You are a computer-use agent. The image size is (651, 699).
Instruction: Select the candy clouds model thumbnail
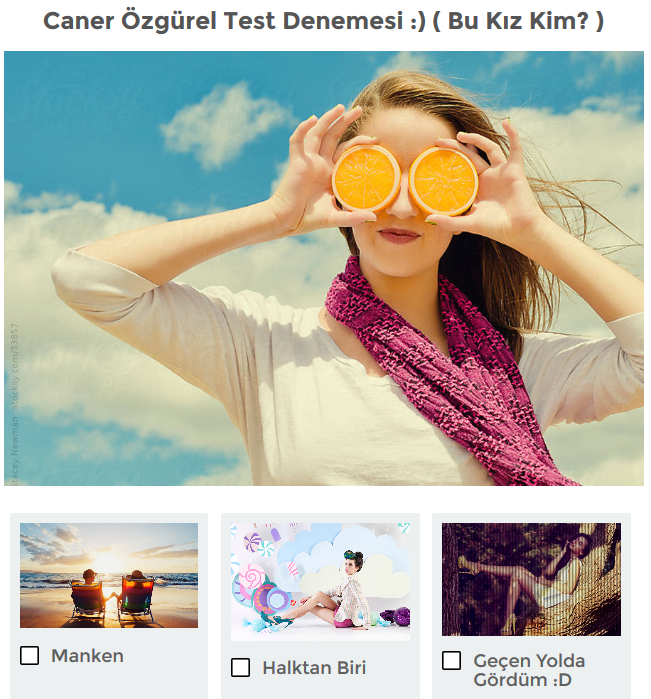click(320, 582)
